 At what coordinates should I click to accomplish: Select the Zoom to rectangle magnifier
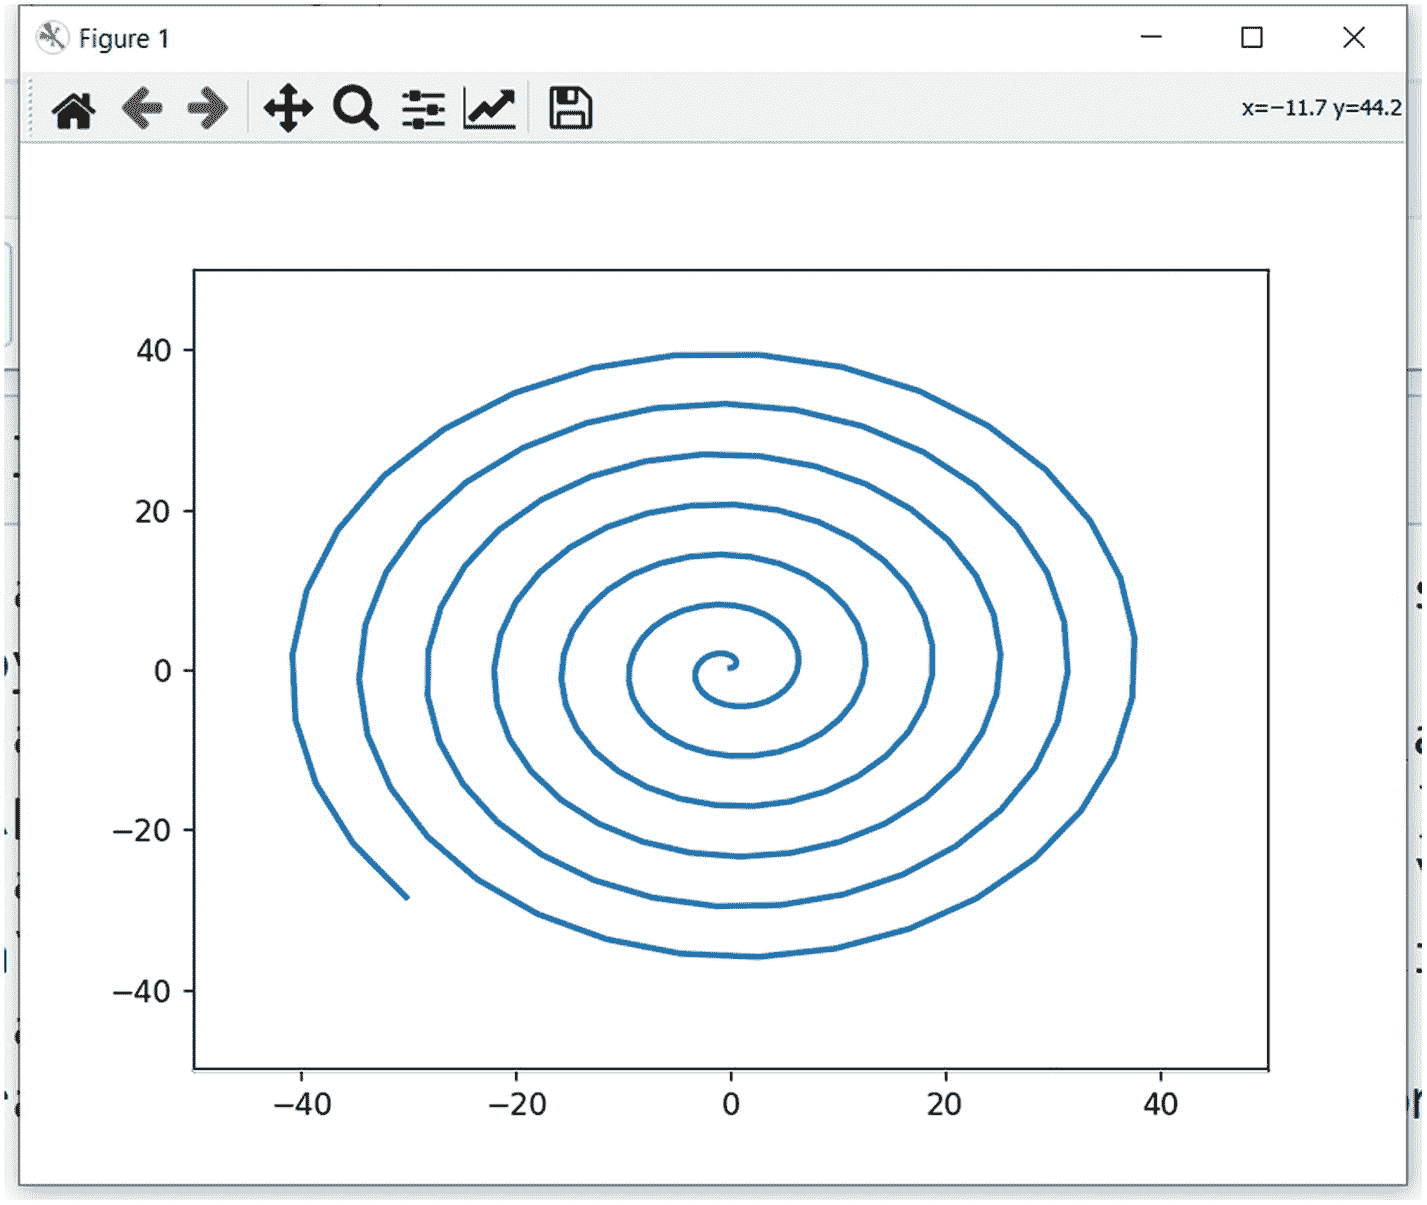point(356,108)
